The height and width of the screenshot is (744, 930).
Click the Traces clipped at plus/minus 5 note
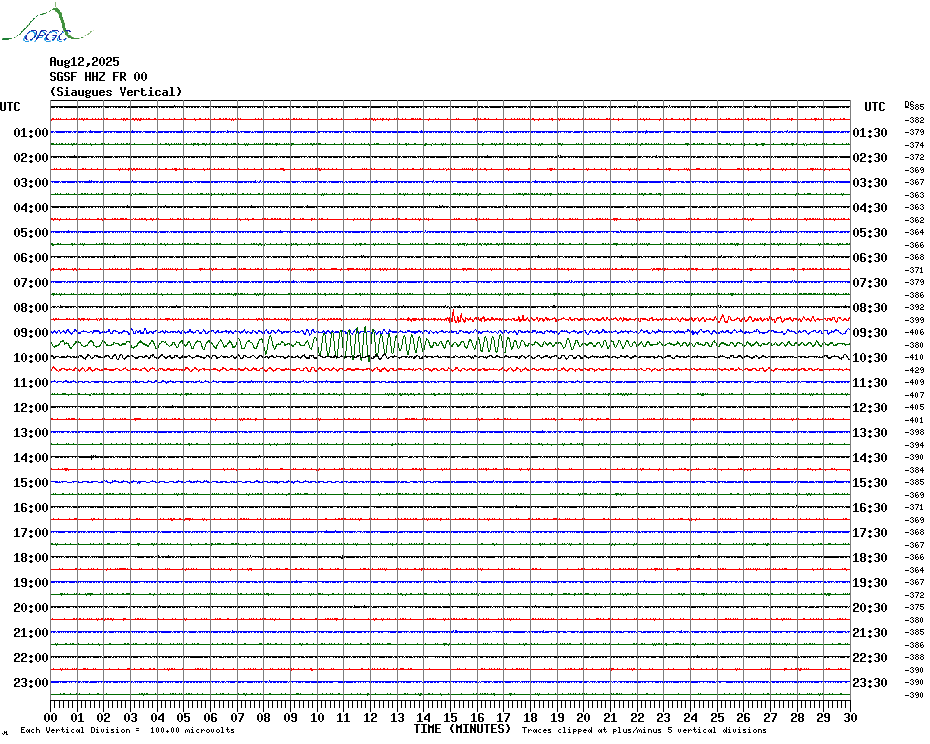(x=644, y=730)
